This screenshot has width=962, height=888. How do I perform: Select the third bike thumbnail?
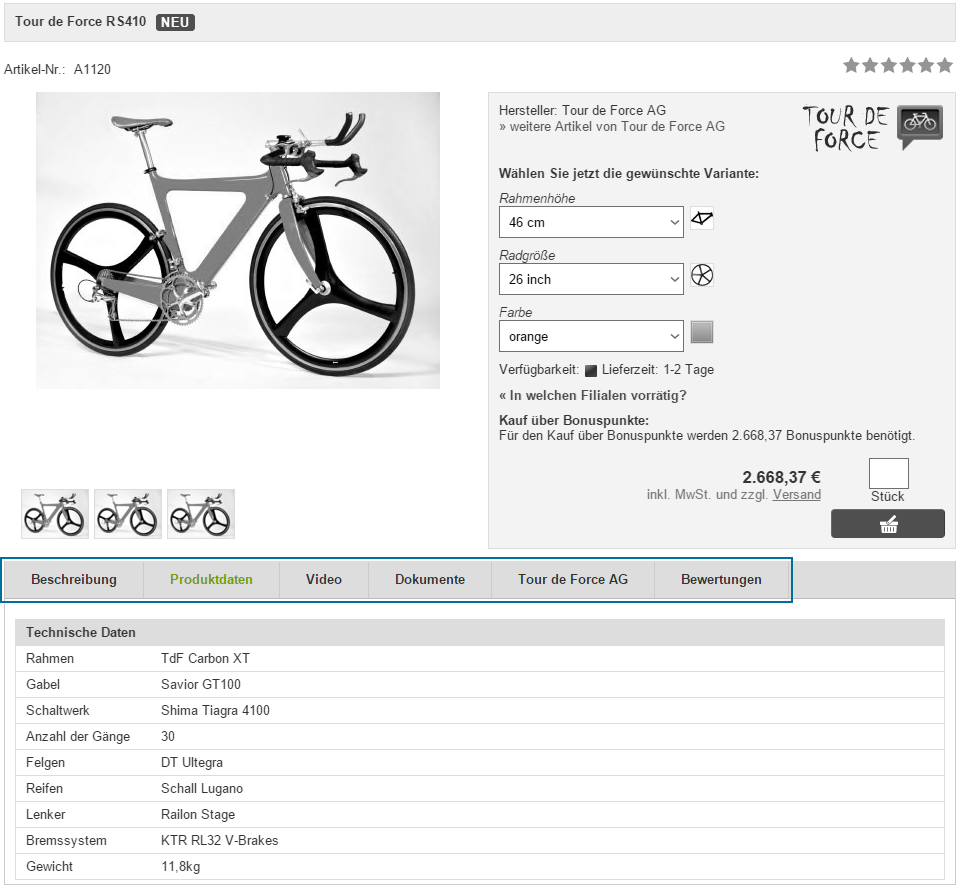click(x=201, y=514)
